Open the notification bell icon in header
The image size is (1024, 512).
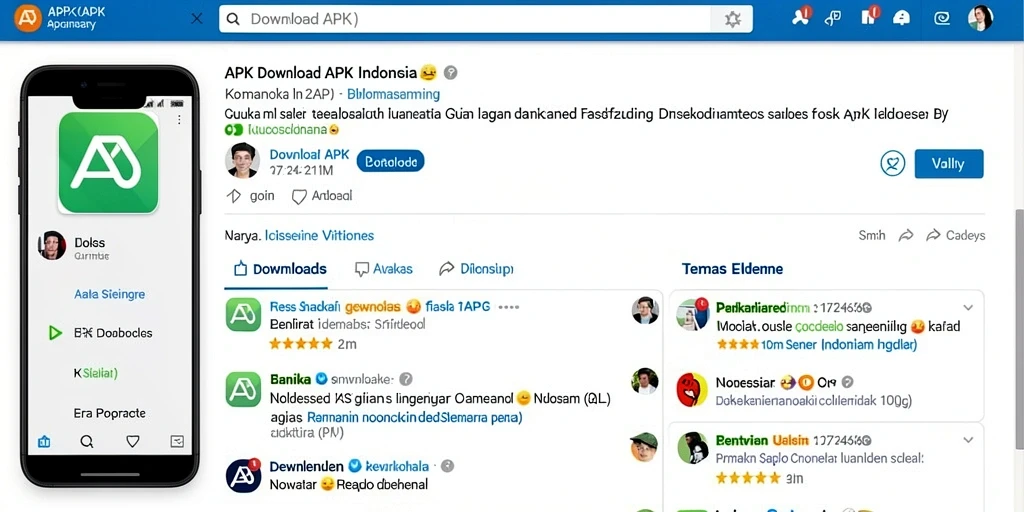901,18
